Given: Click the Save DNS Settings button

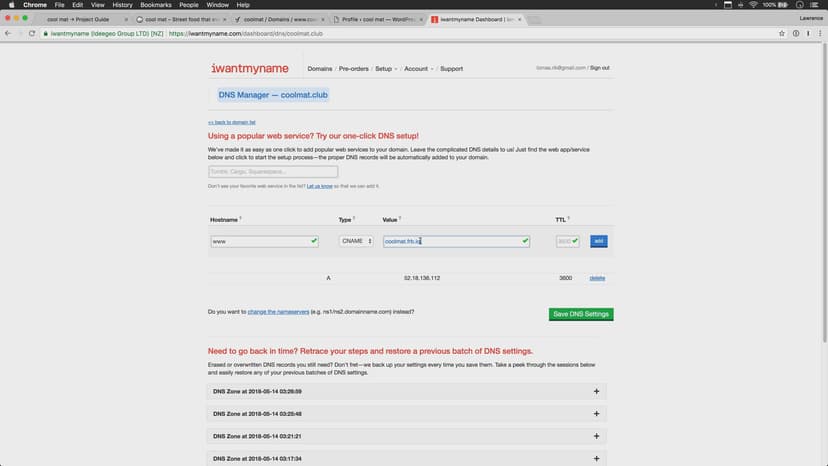Looking at the screenshot, I should (x=580, y=314).
